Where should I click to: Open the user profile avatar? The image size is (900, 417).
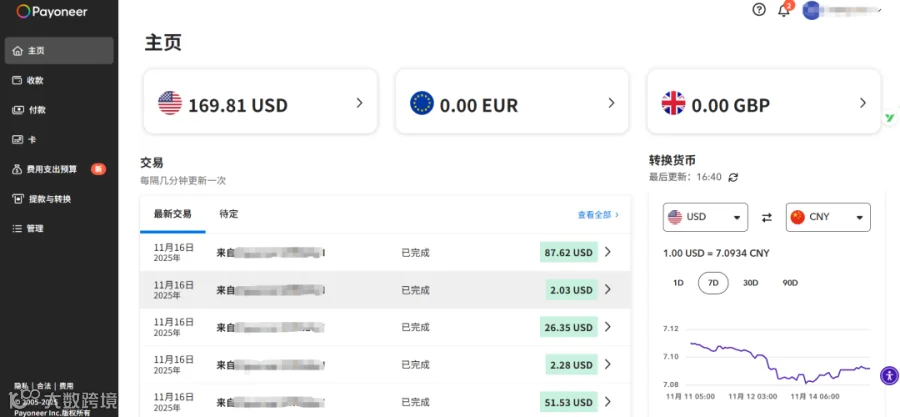(810, 10)
